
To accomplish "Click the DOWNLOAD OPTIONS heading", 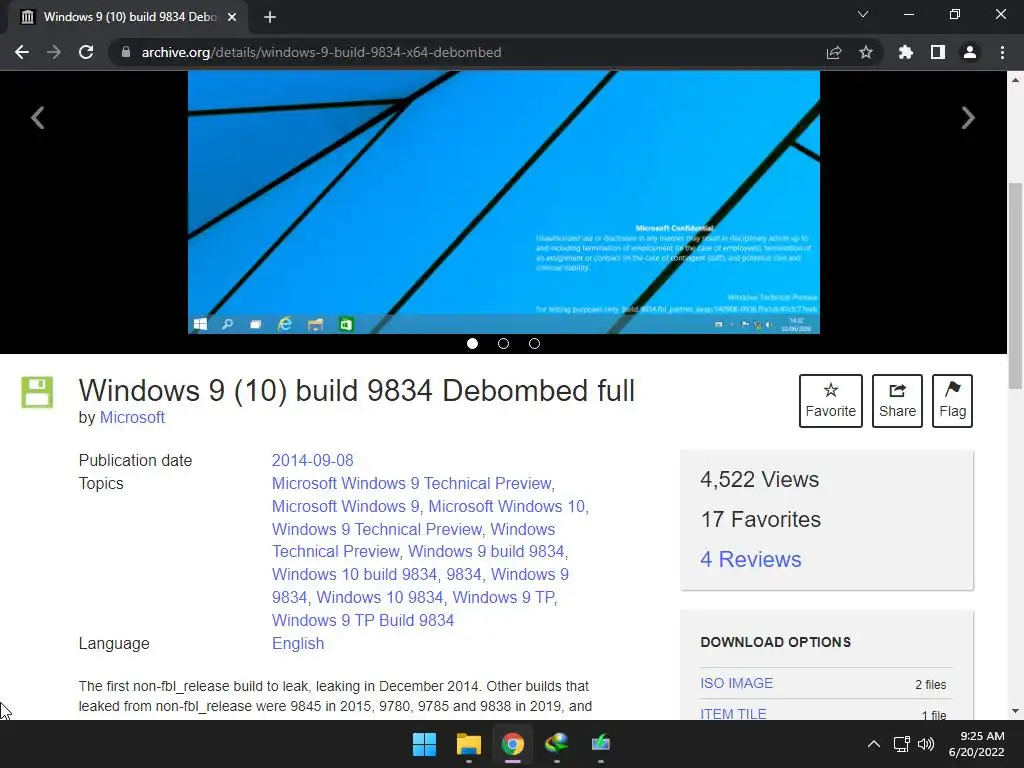I will click(x=775, y=642).
